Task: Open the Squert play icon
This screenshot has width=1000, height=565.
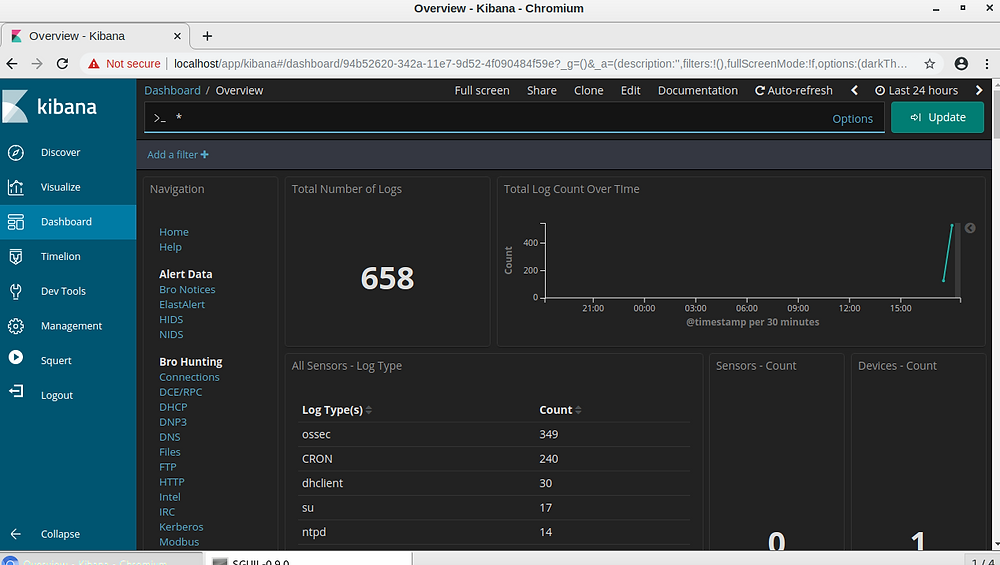Action: (x=16, y=357)
